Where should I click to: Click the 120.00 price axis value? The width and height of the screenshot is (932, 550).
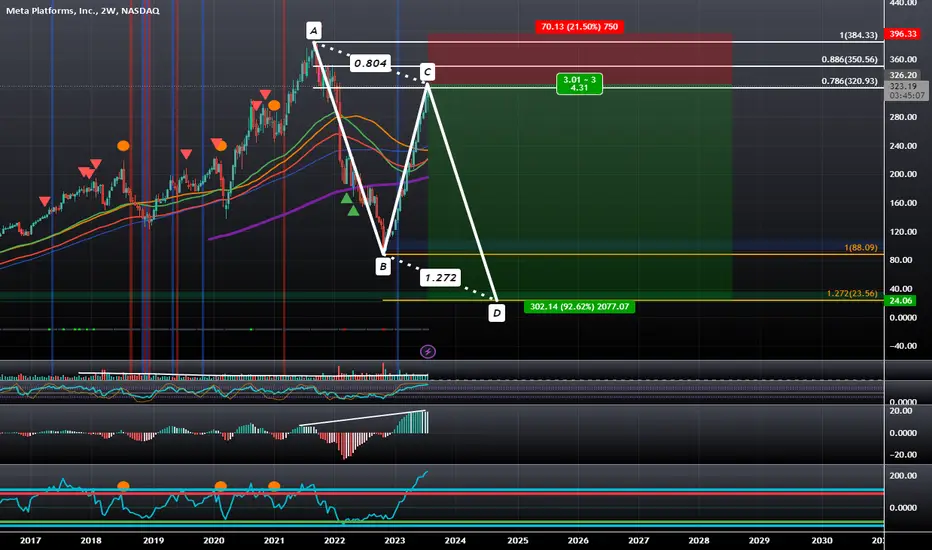coord(903,232)
